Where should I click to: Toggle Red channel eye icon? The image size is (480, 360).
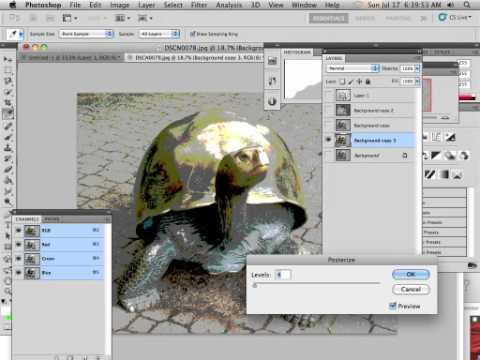click(18, 244)
